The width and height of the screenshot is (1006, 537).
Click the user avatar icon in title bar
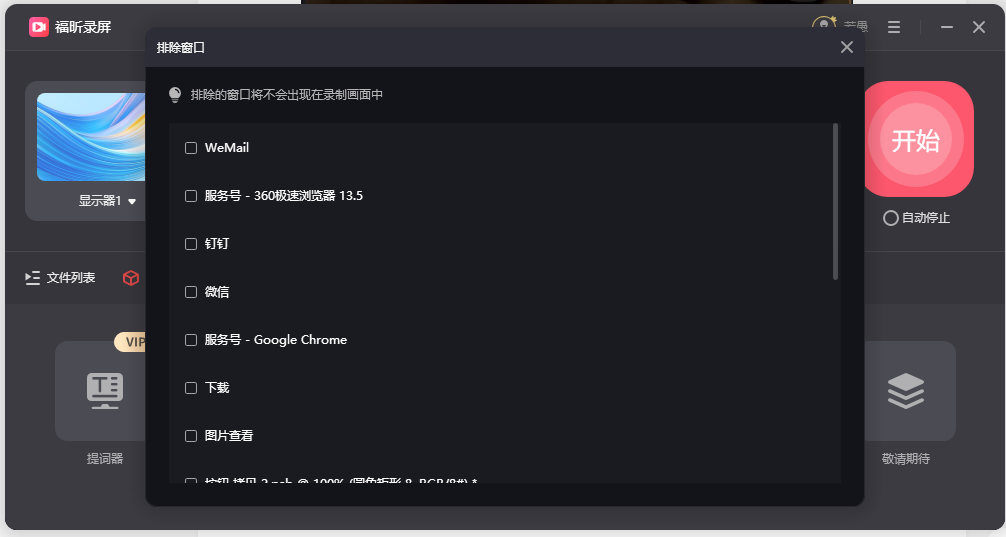click(x=824, y=23)
